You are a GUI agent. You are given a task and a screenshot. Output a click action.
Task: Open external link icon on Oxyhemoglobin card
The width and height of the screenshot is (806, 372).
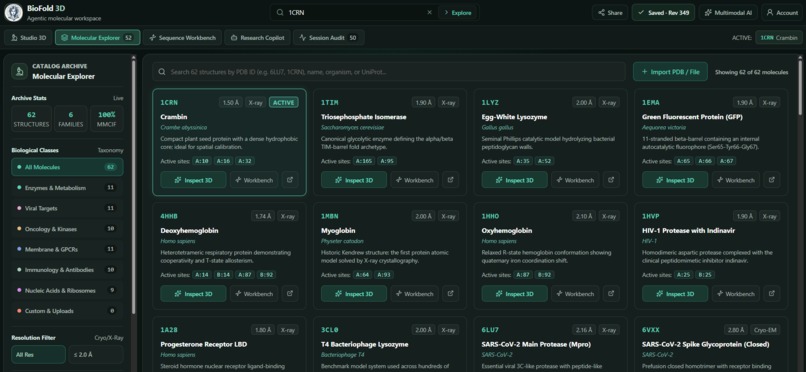[x=611, y=293]
